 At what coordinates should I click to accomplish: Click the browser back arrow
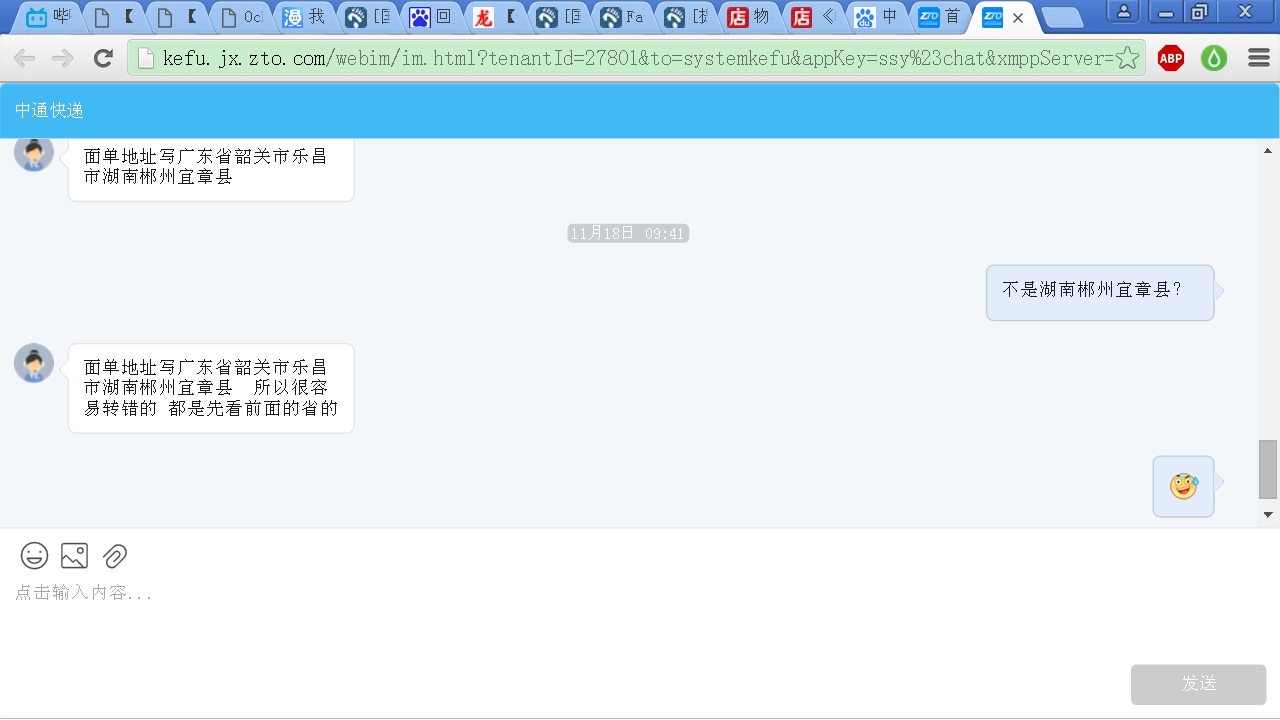(x=24, y=58)
